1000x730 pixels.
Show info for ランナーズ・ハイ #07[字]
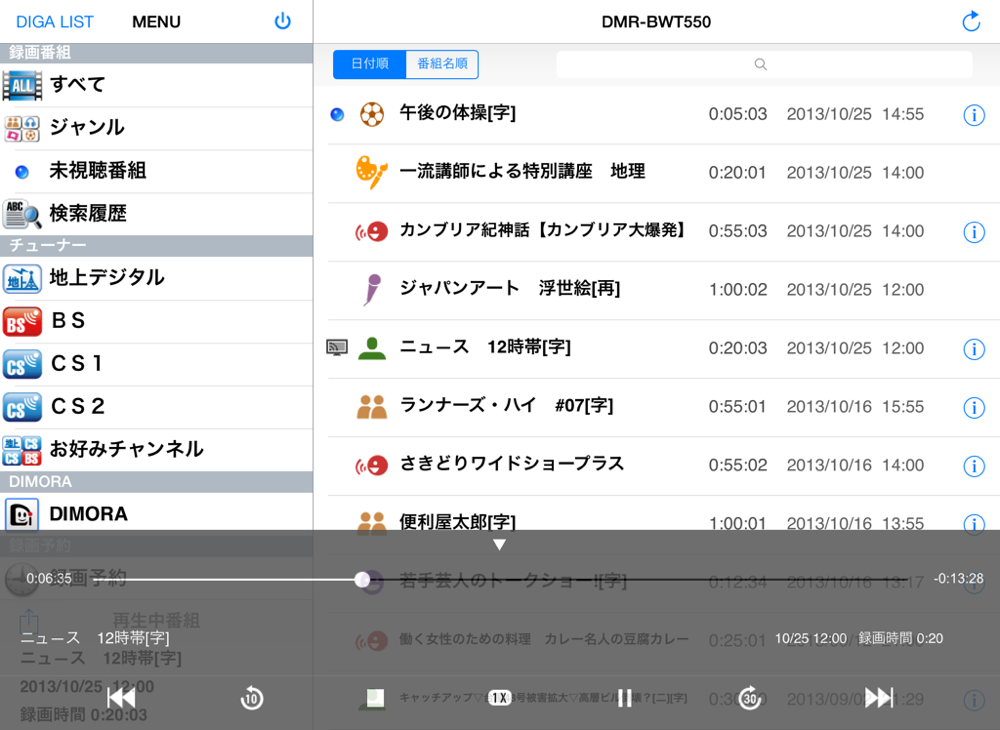coord(973,407)
